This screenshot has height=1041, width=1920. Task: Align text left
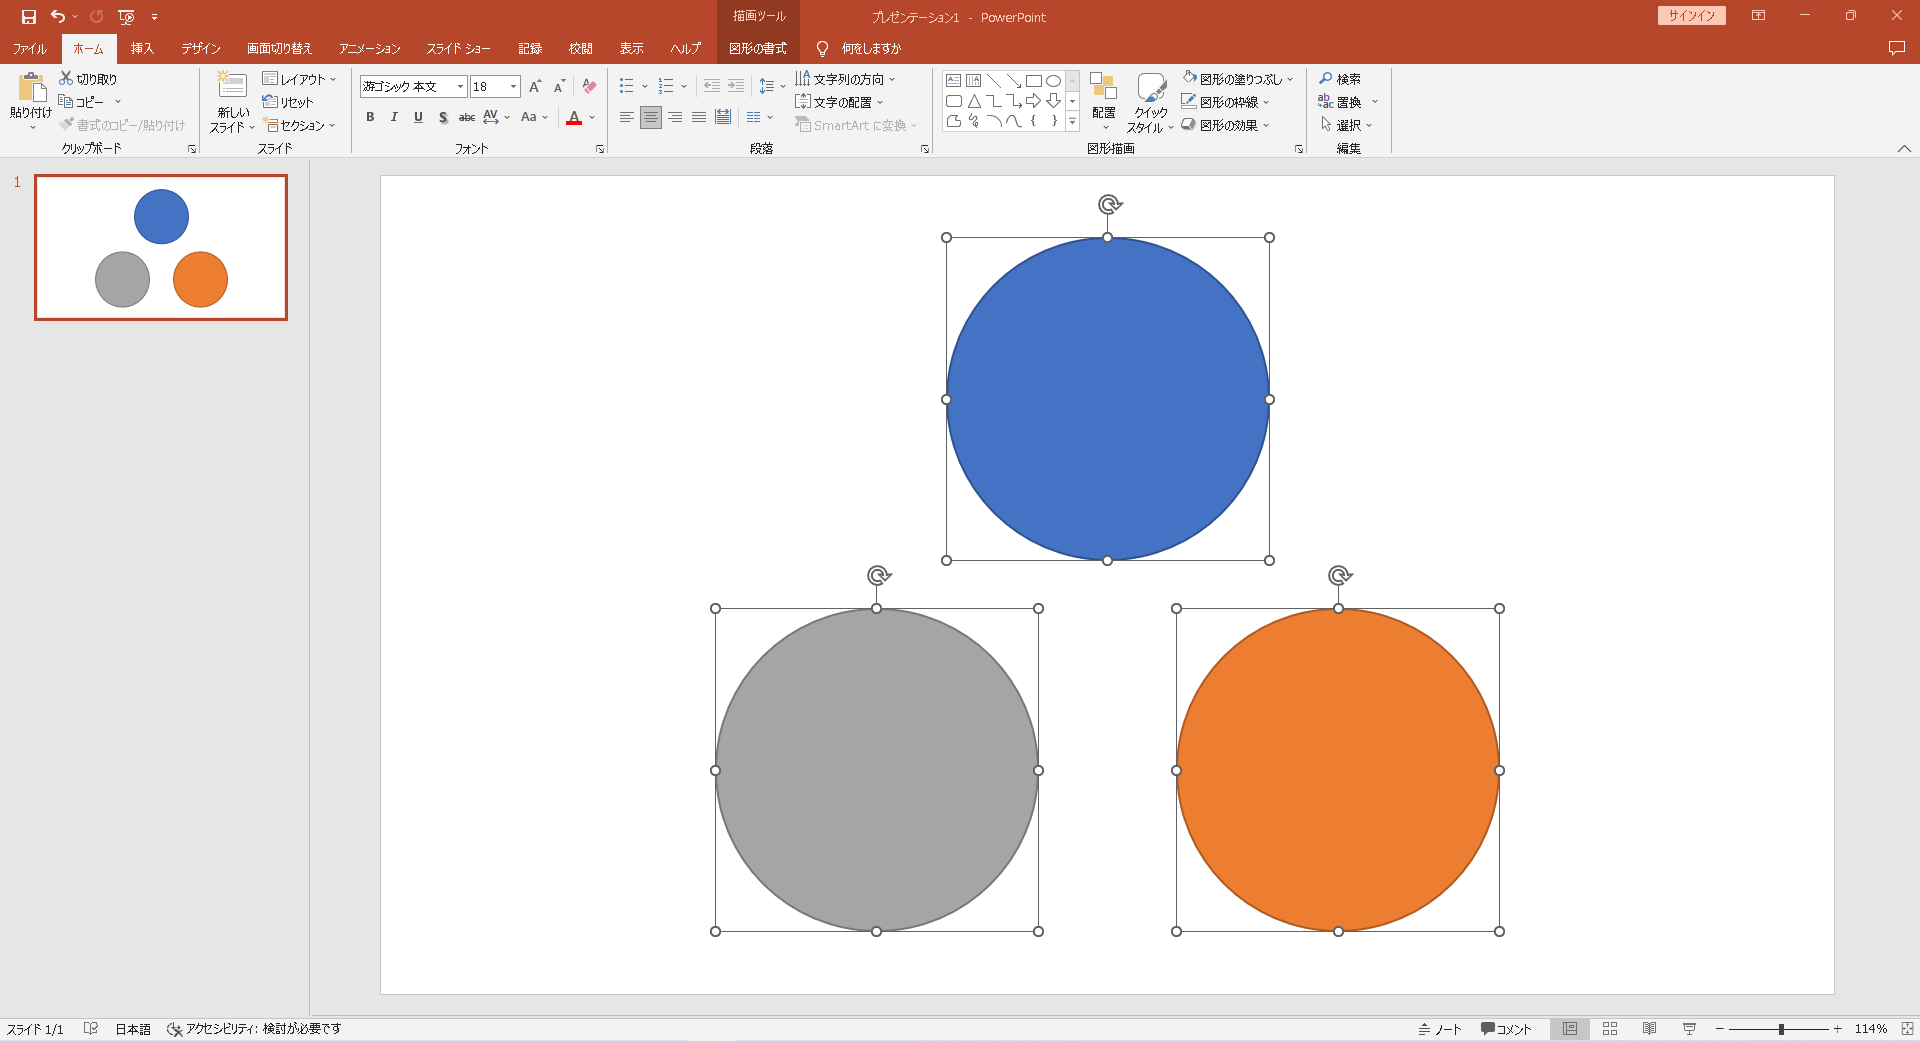click(626, 117)
